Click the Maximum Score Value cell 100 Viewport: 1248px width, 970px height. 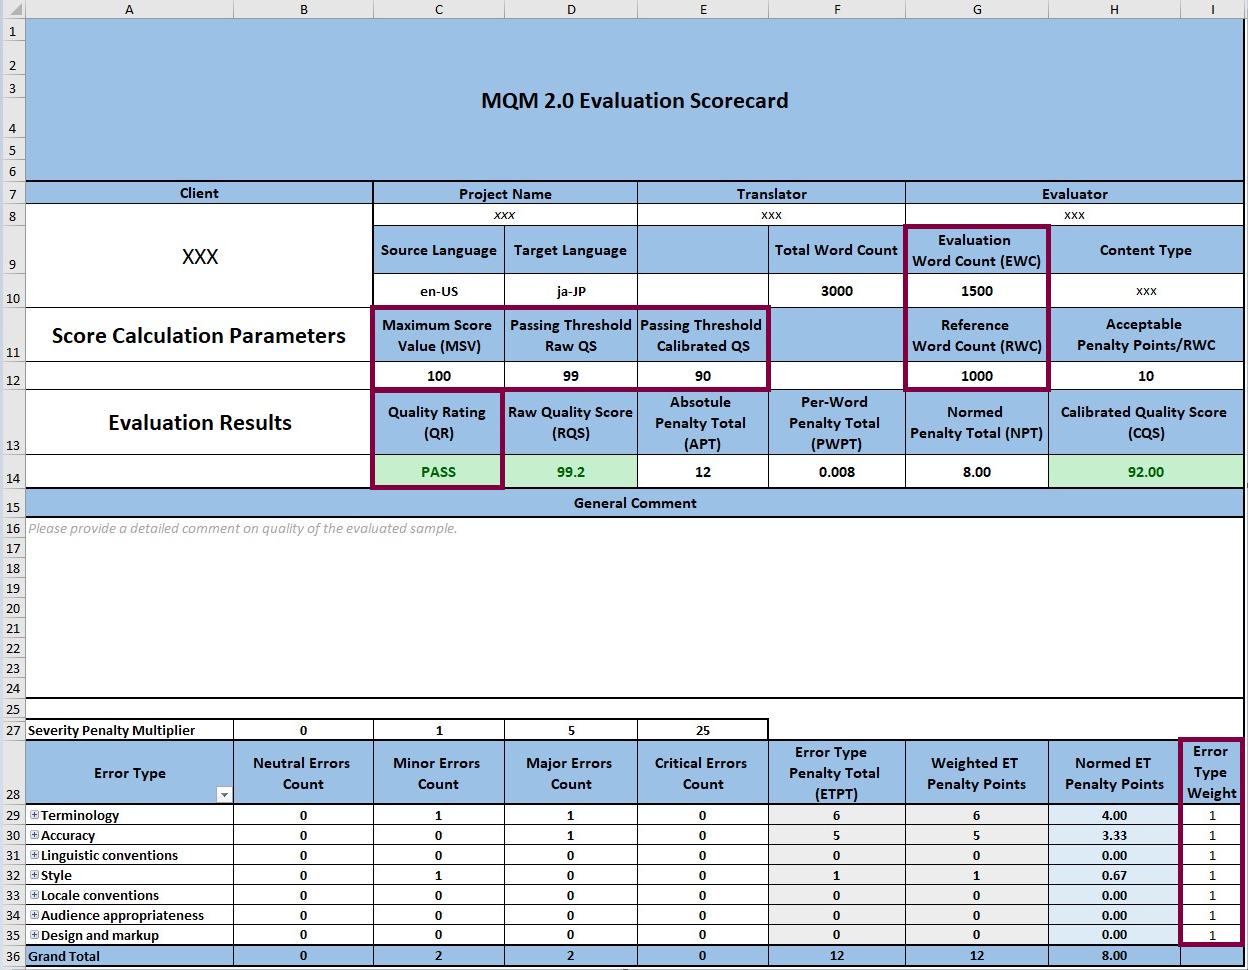coord(438,376)
